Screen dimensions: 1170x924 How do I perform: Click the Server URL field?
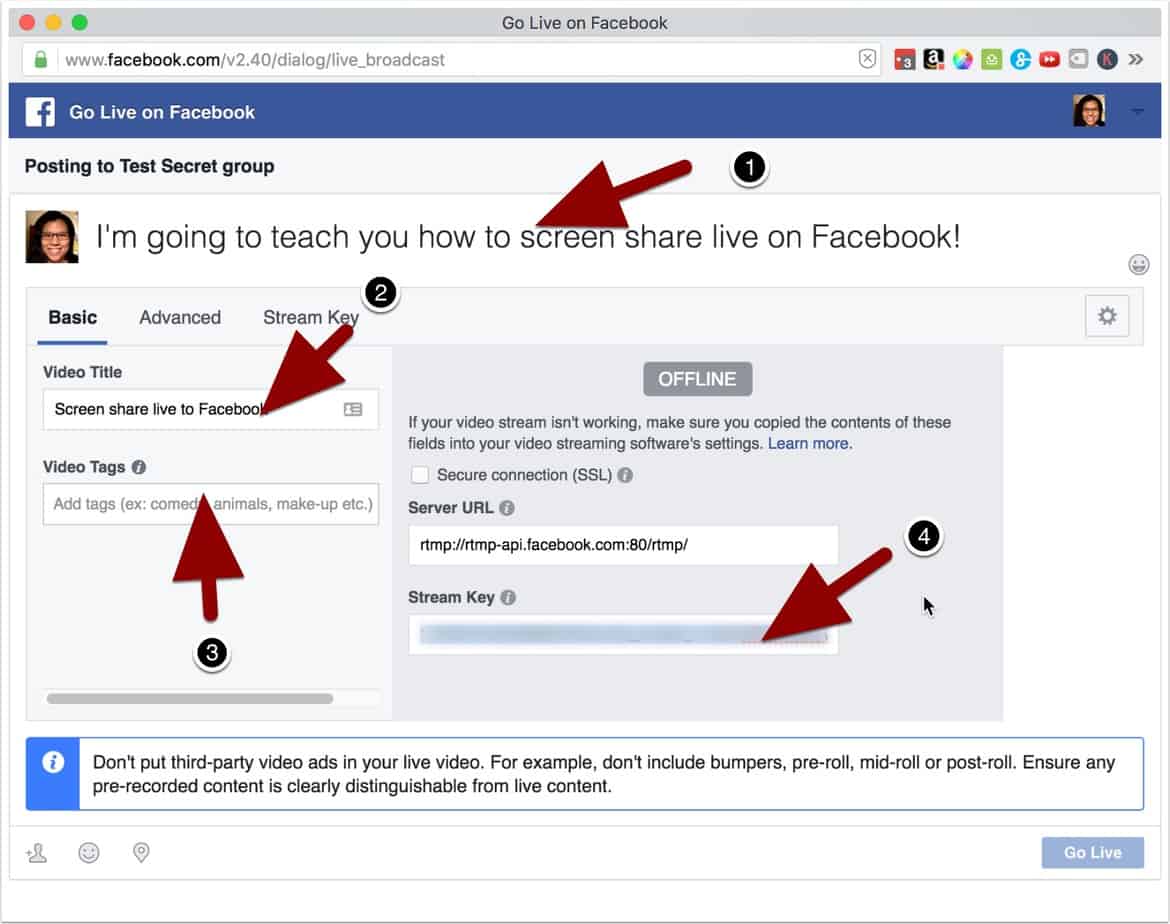pyautogui.click(x=623, y=545)
